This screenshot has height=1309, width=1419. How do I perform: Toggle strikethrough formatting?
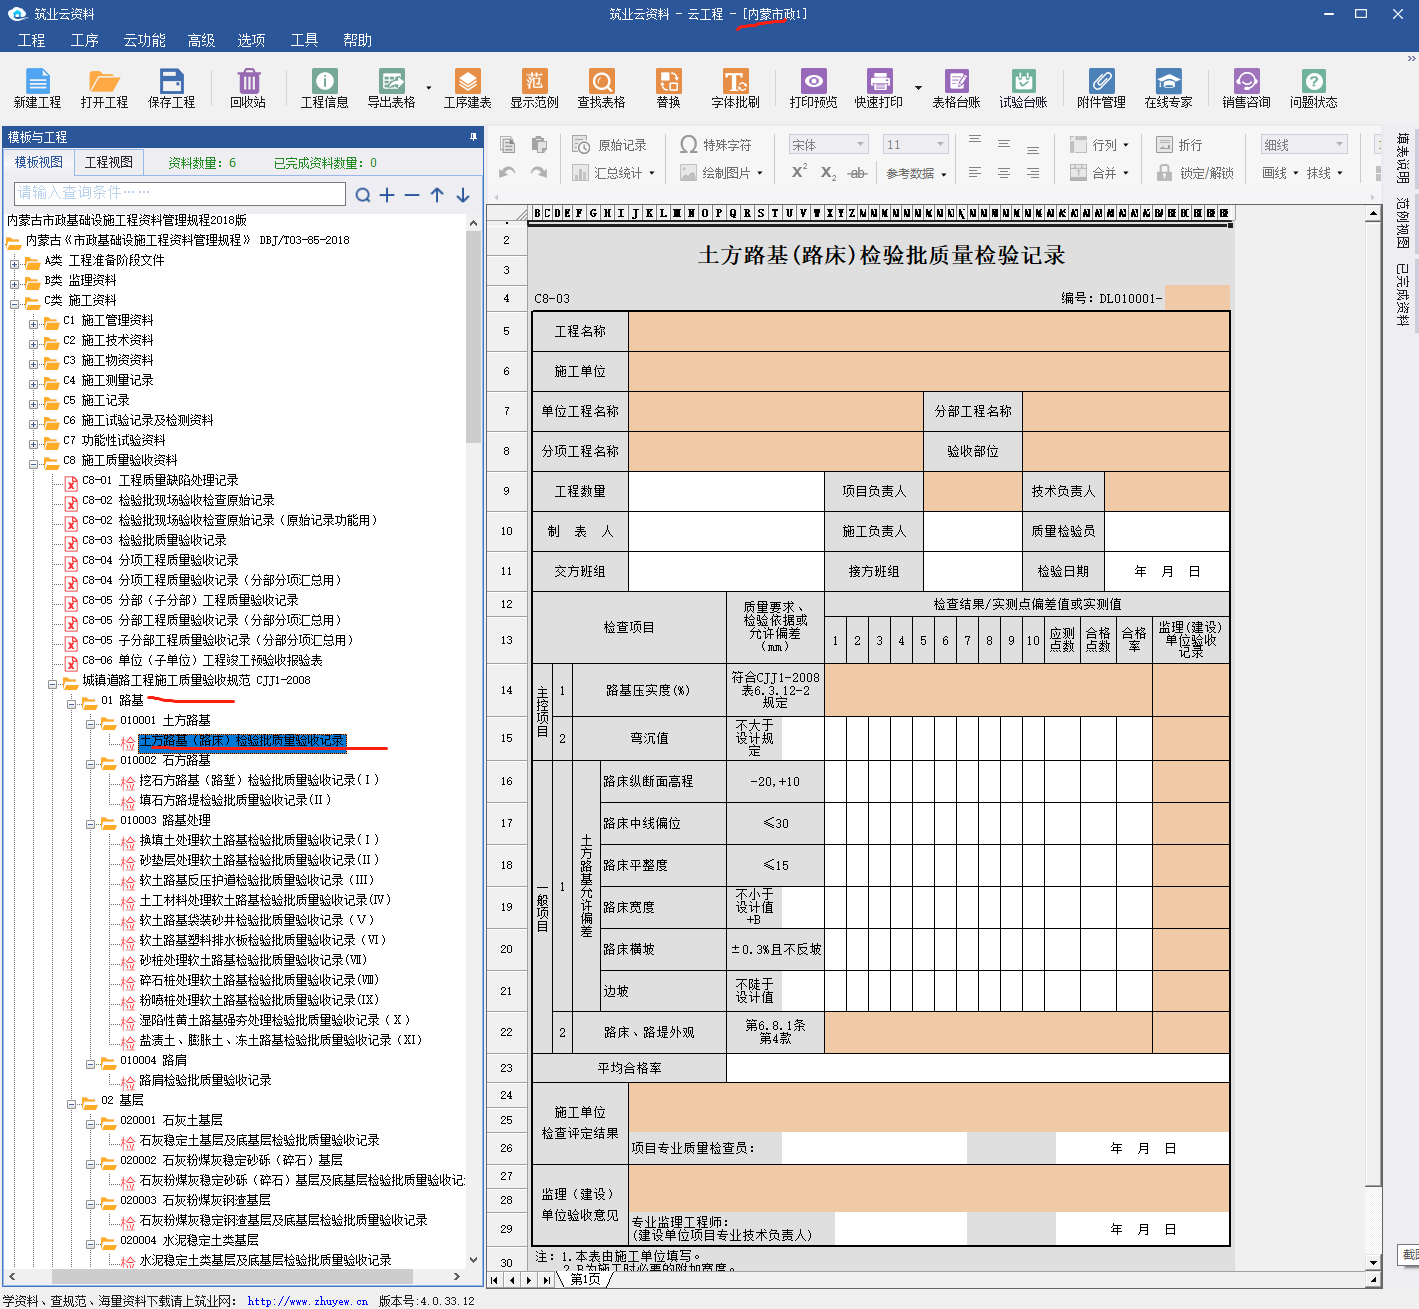click(857, 173)
